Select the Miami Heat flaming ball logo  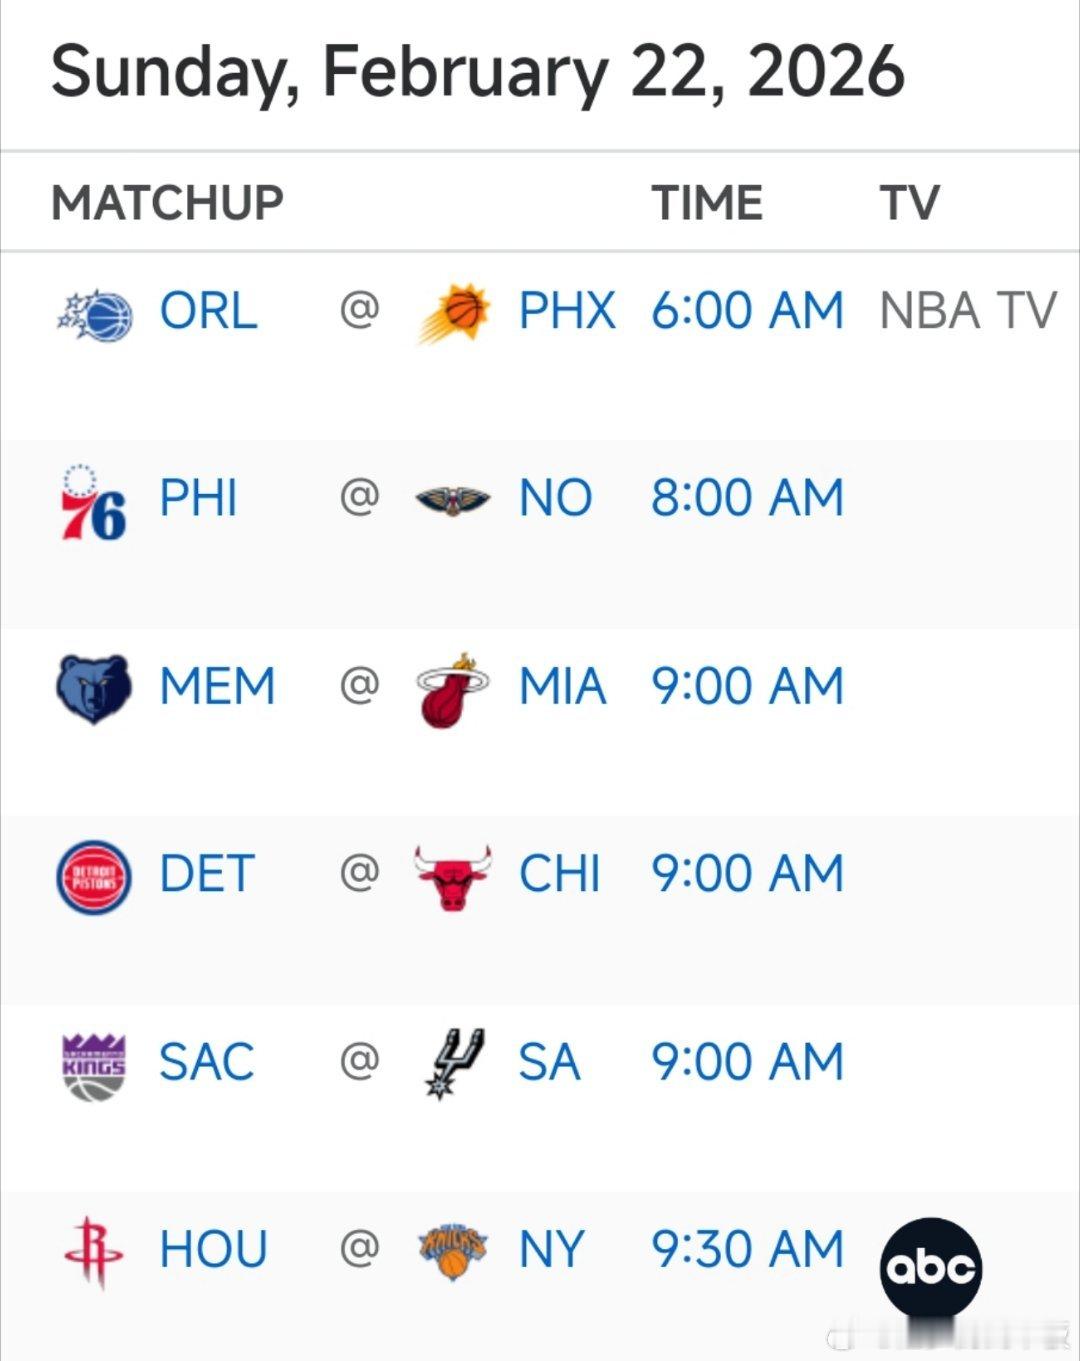453,690
